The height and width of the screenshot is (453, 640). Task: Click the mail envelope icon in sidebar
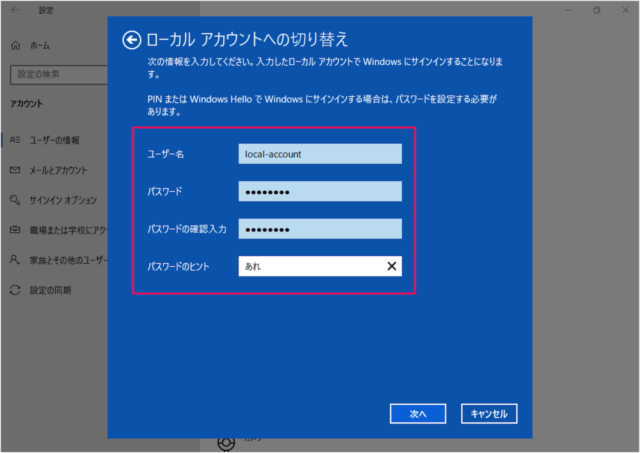coord(15,170)
